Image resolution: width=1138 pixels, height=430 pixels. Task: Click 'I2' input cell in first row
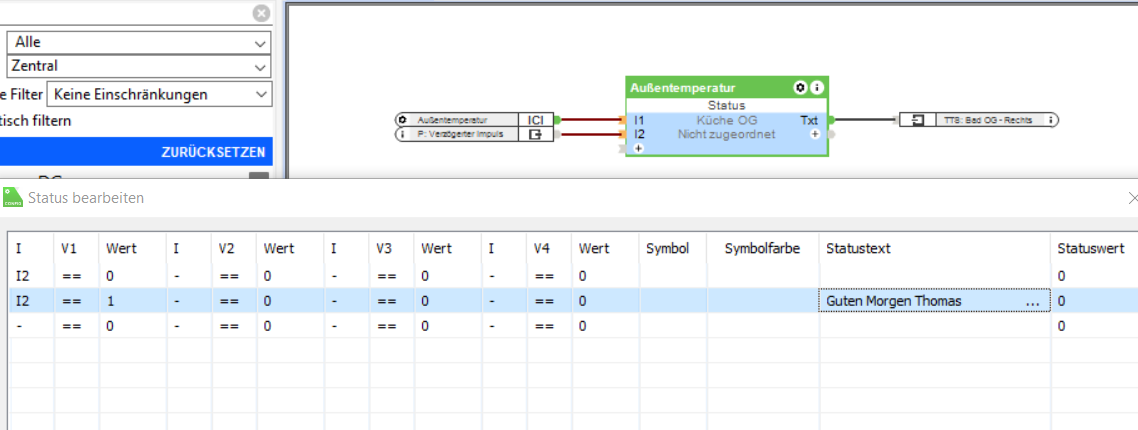tap(32, 276)
